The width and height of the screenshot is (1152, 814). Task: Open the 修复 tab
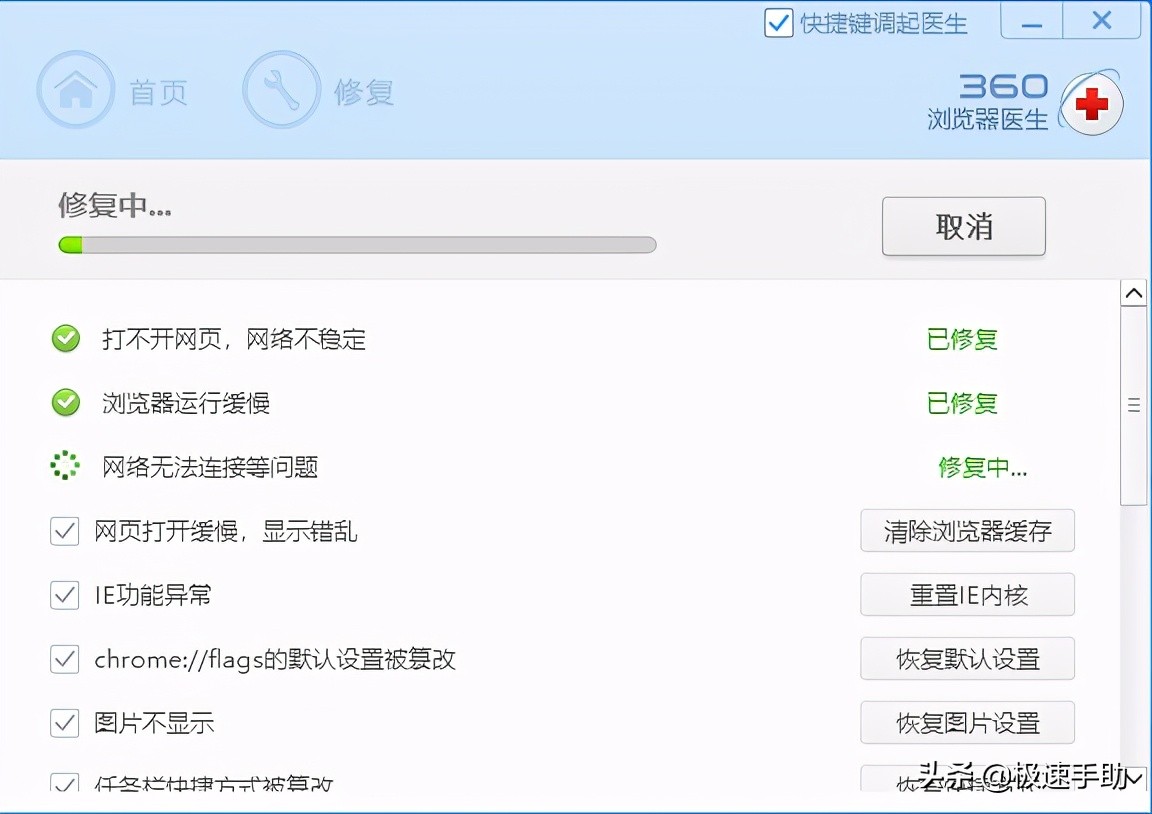(364, 89)
